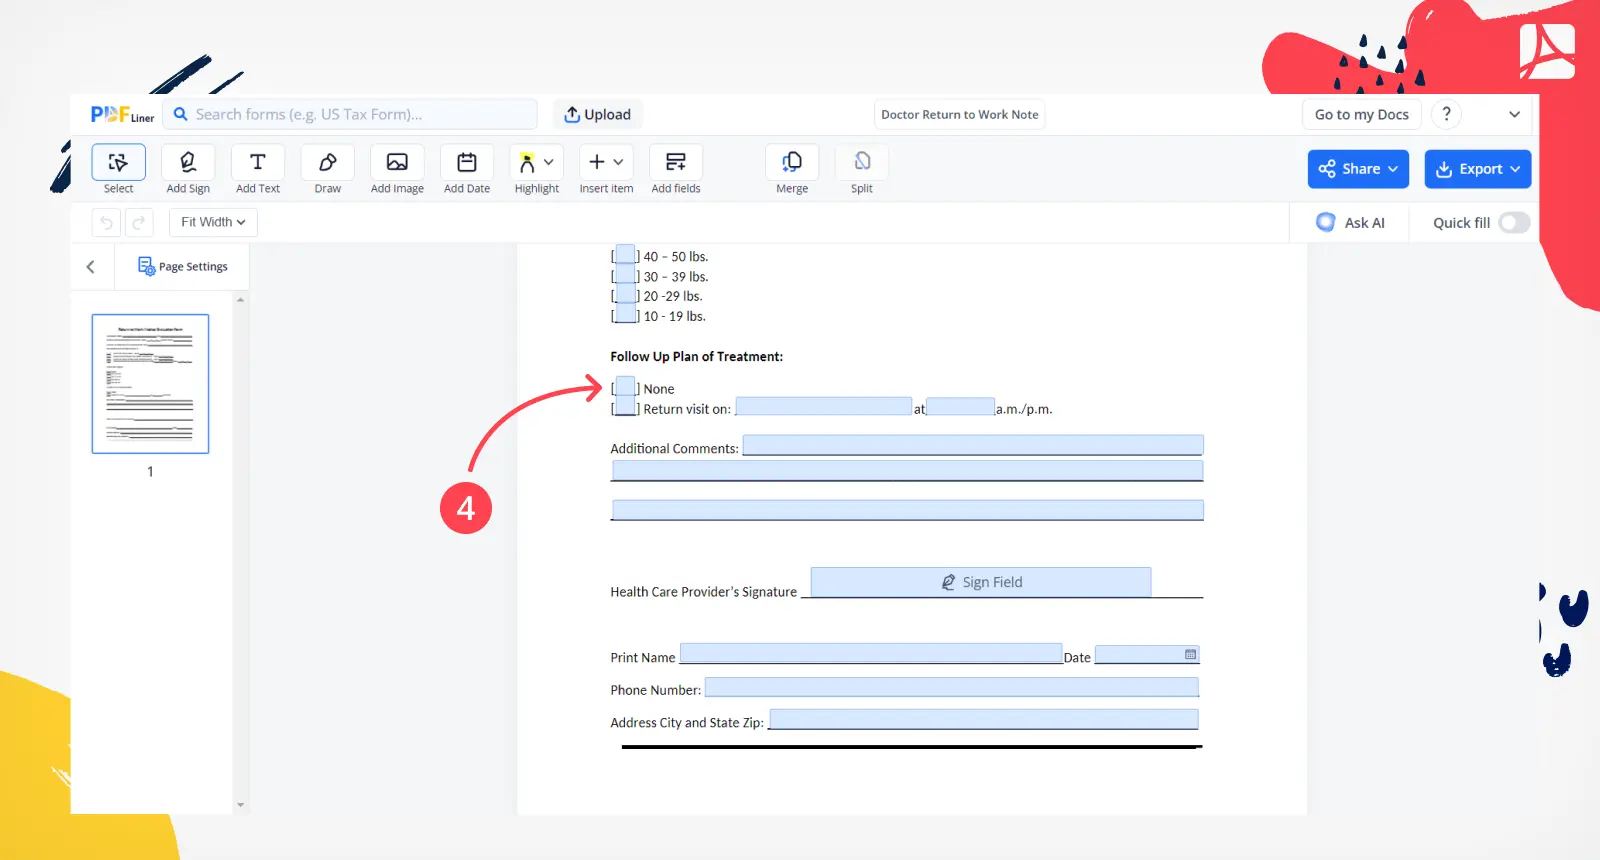Pick the Add Date tool
Viewport: 1600px width, 860px height.
point(467,169)
